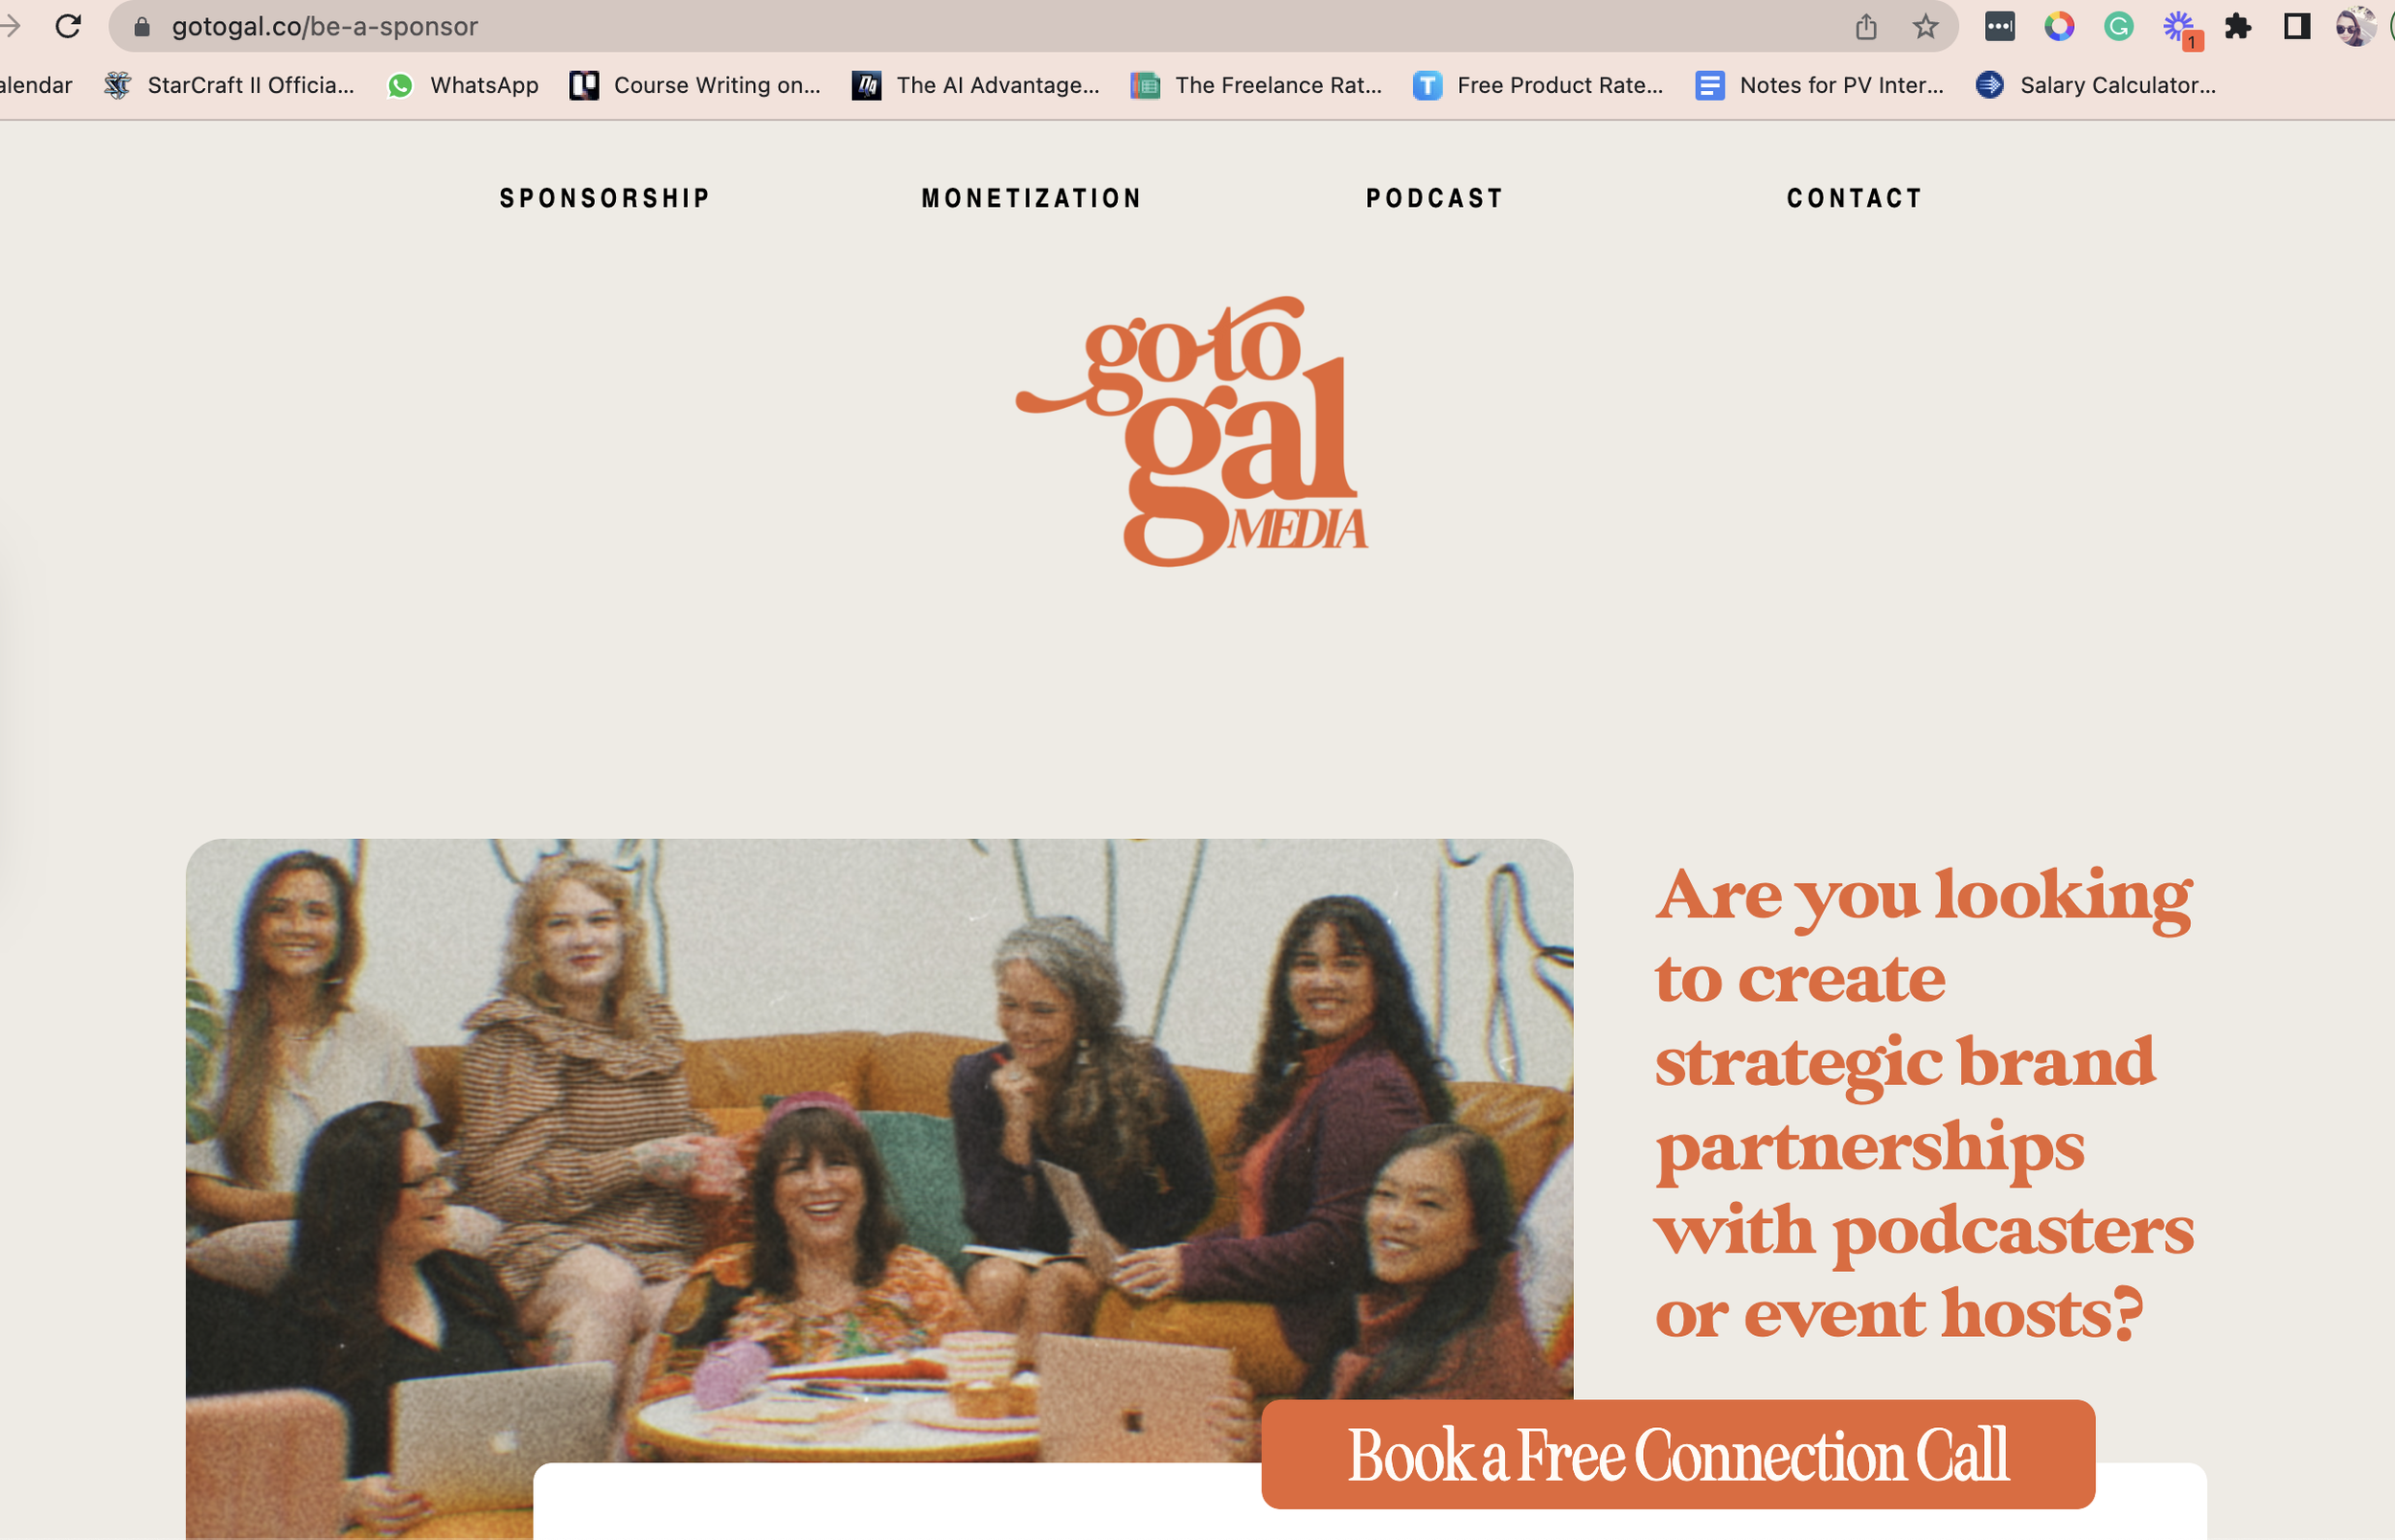Open the Contact page link
This screenshot has height=1540, width=2395.
click(x=1855, y=198)
